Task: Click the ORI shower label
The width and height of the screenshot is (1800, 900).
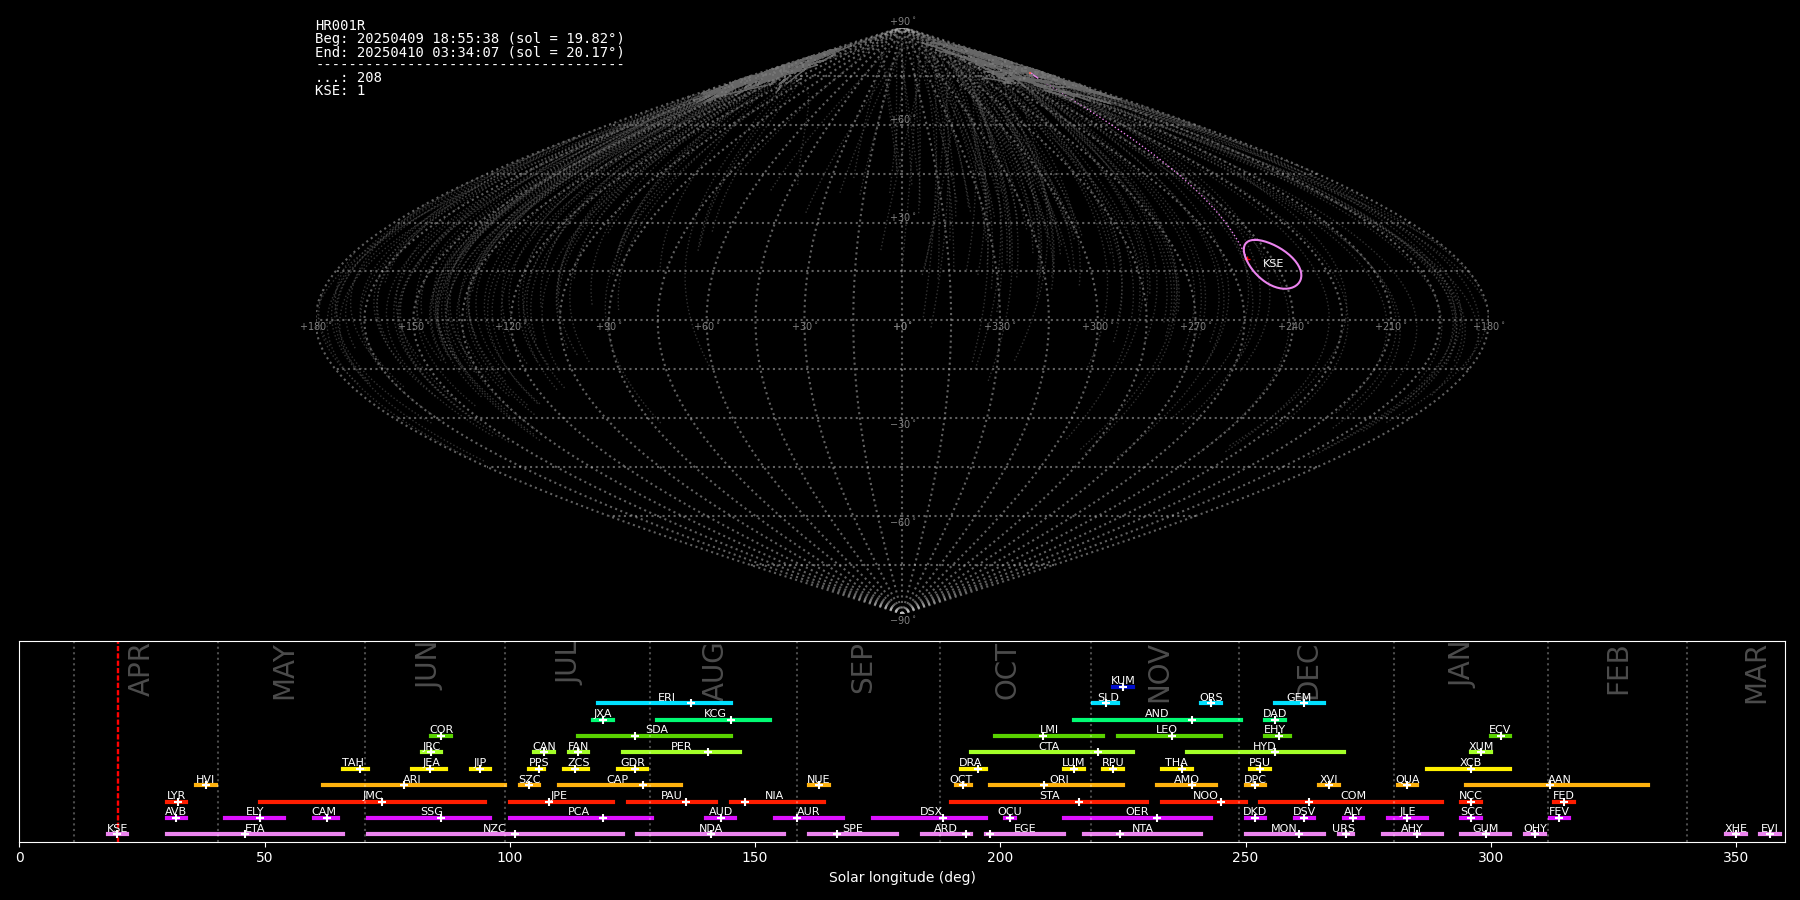Action: (x=1059, y=779)
